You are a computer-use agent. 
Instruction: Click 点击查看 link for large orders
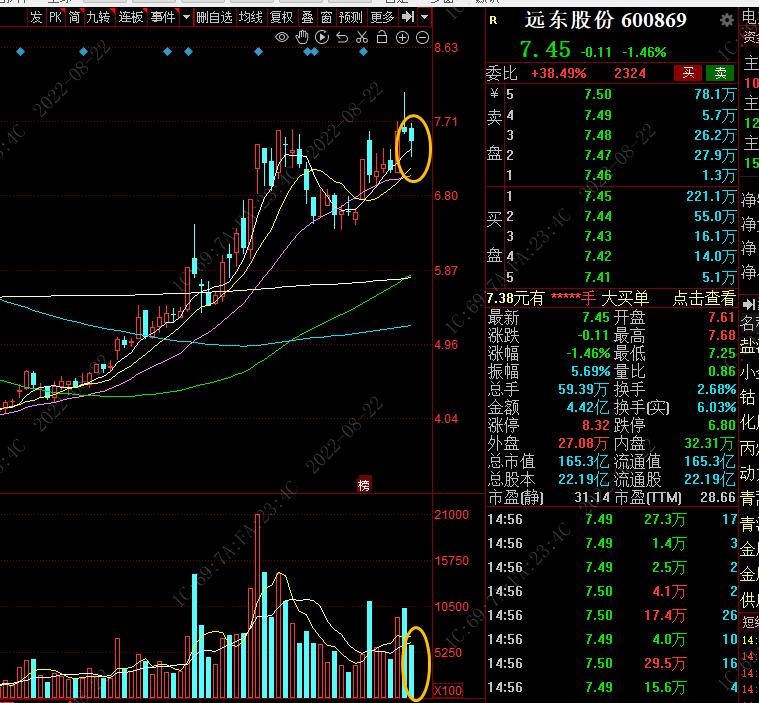704,298
